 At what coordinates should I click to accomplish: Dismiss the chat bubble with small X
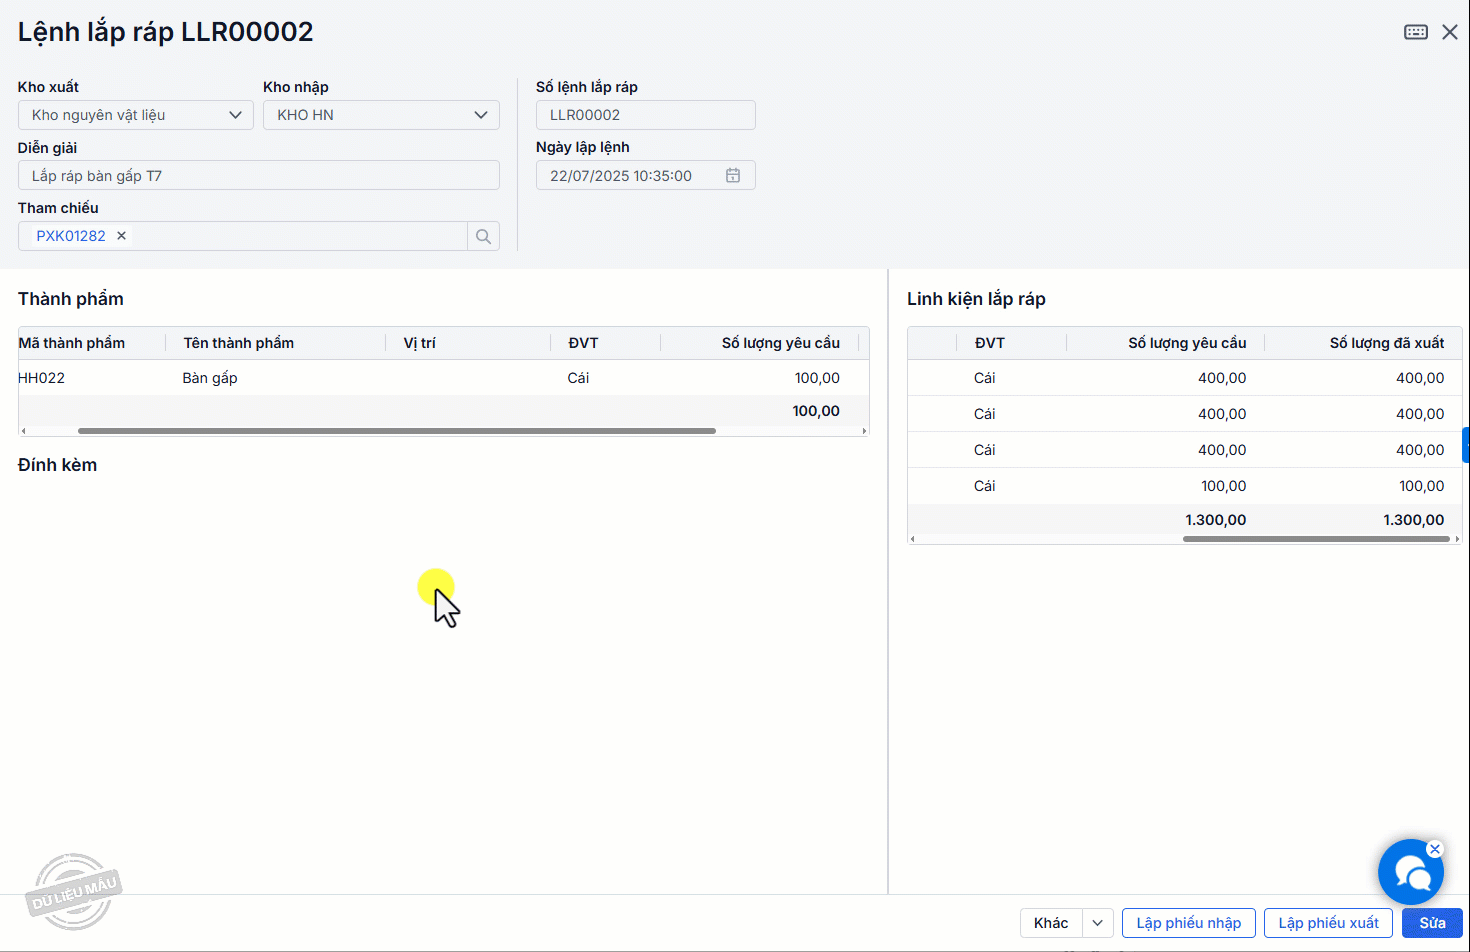click(1435, 849)
